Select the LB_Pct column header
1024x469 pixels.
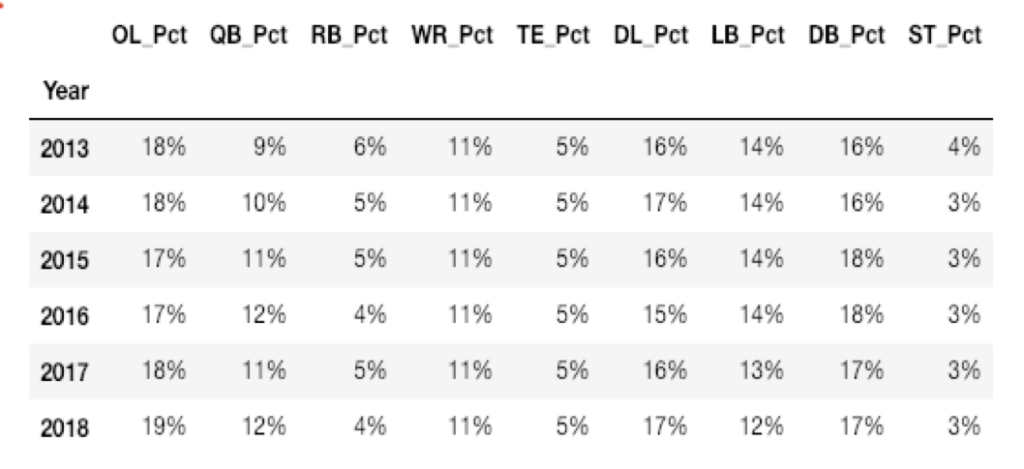pos(748,36)
